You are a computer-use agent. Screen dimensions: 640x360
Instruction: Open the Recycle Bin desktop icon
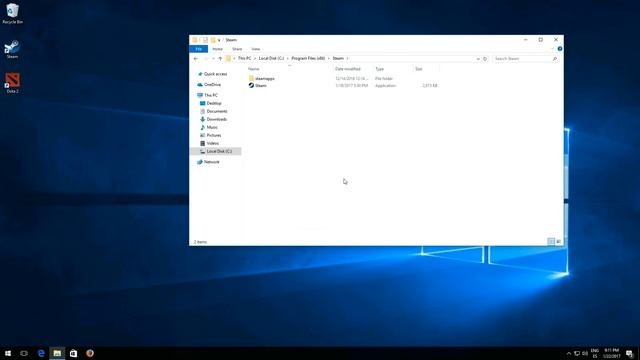pos(12,14)
